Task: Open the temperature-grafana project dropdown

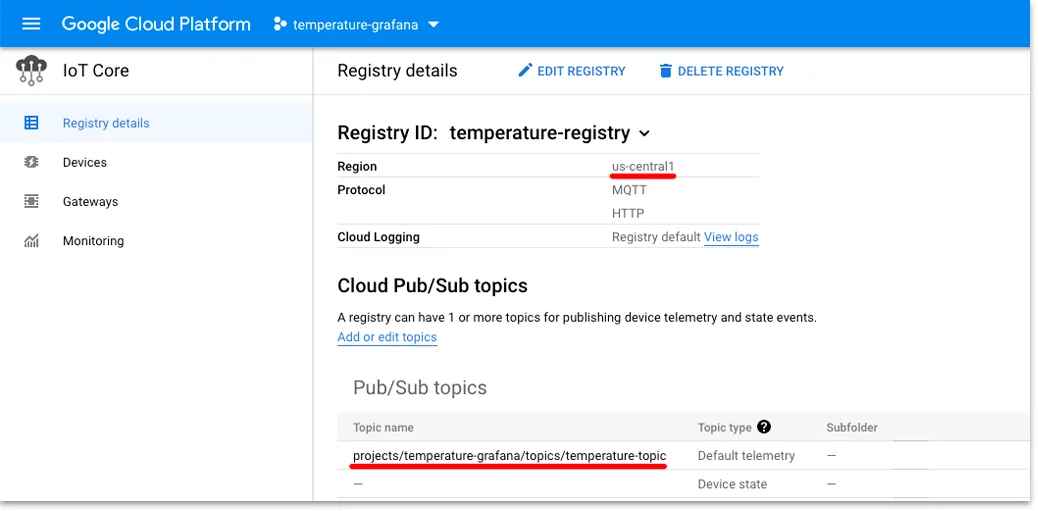Action: pyautogui.click(x=356, y=24)
